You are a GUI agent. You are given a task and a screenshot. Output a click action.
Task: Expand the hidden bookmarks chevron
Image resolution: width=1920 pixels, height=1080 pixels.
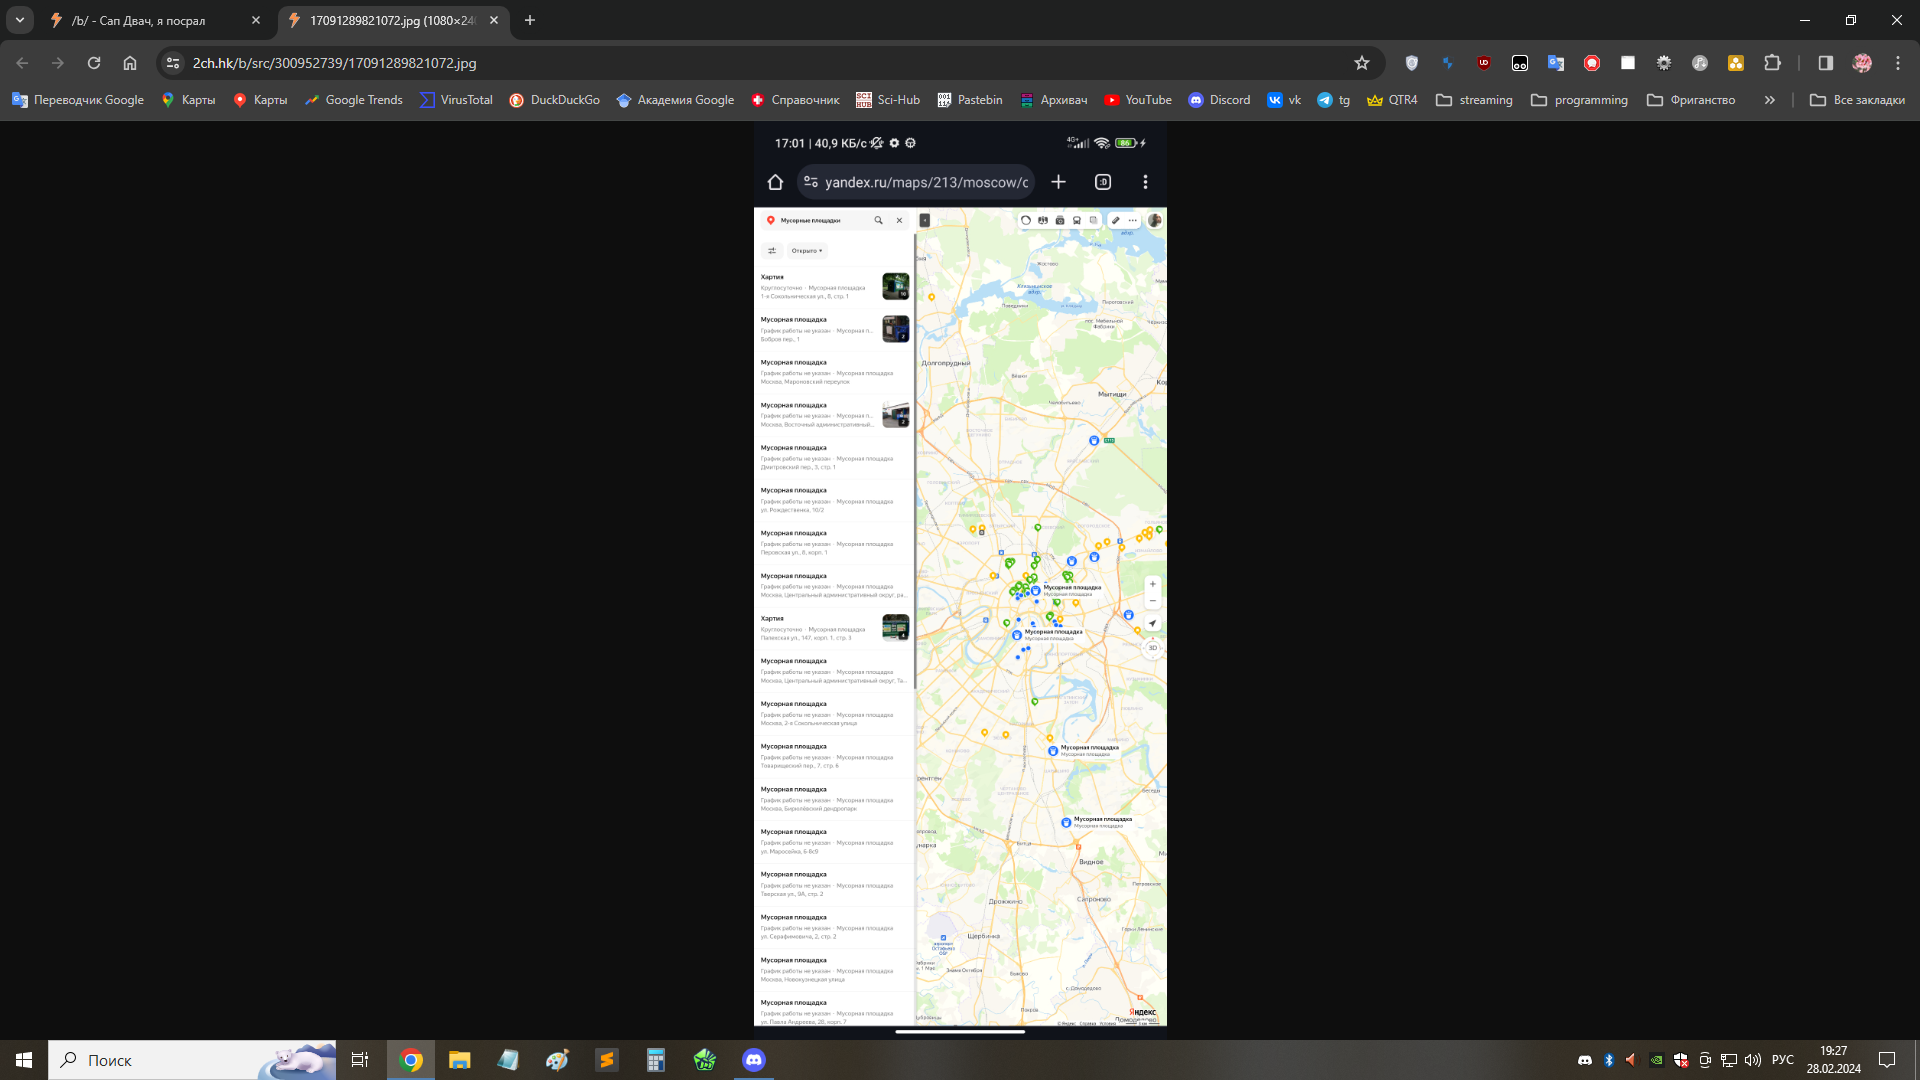(1770, 100)
